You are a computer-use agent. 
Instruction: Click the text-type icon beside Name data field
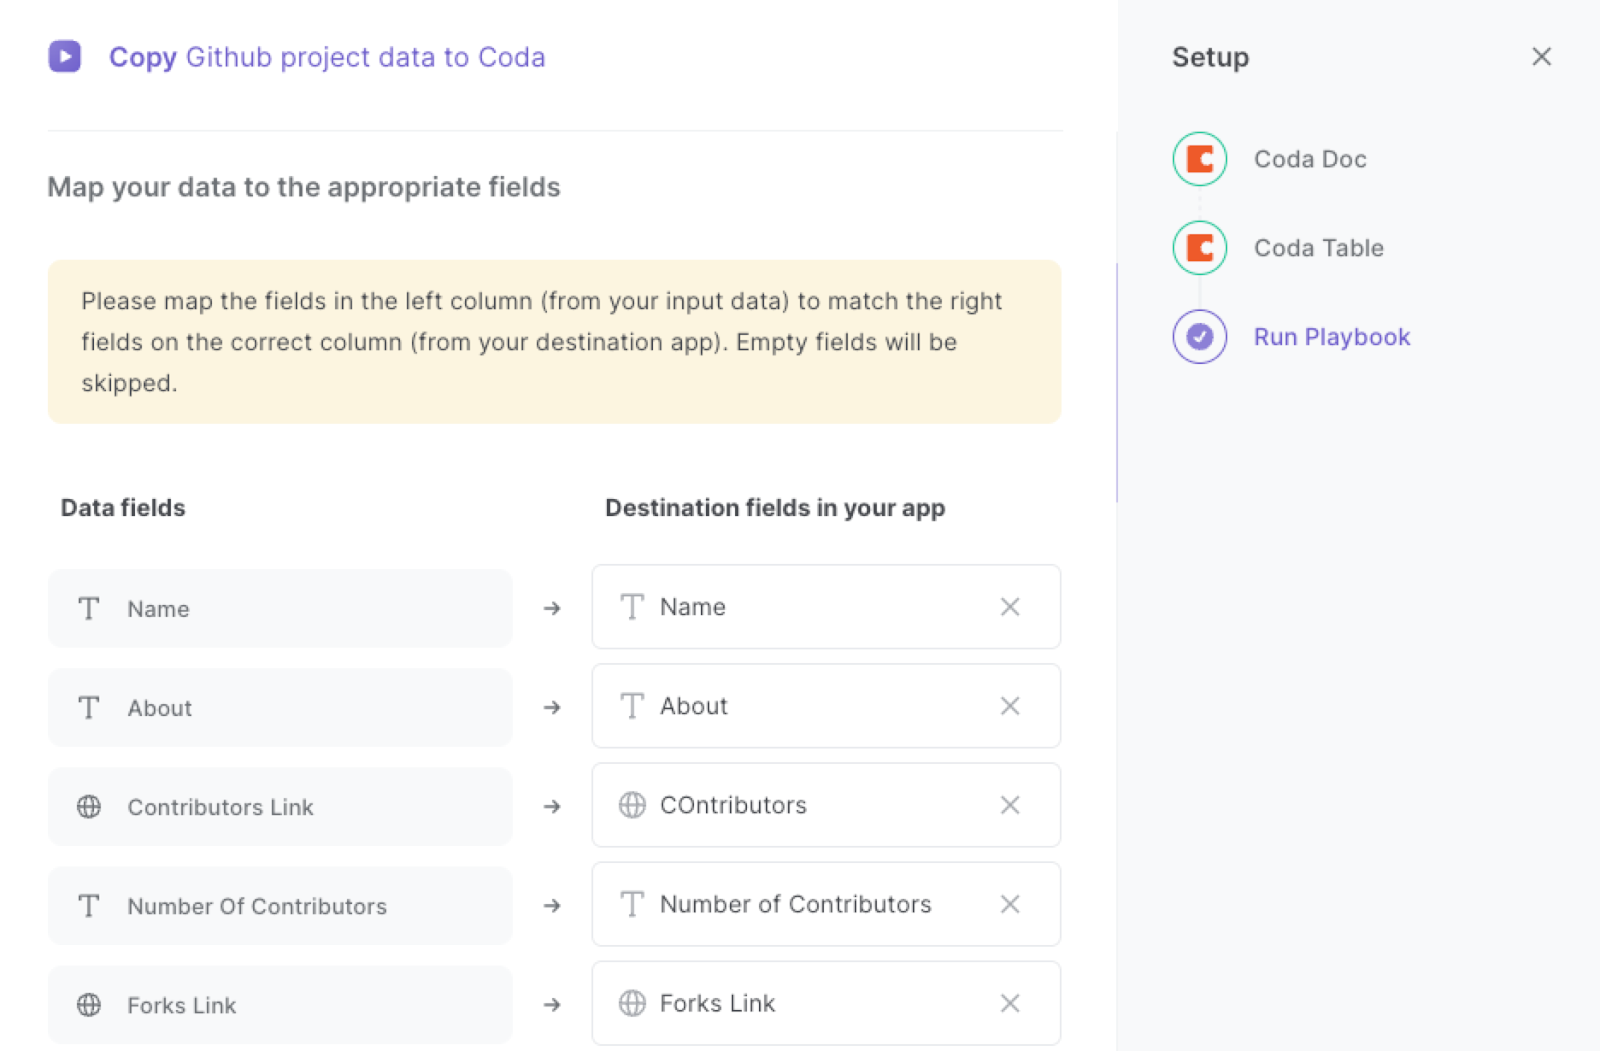(89, 608)
